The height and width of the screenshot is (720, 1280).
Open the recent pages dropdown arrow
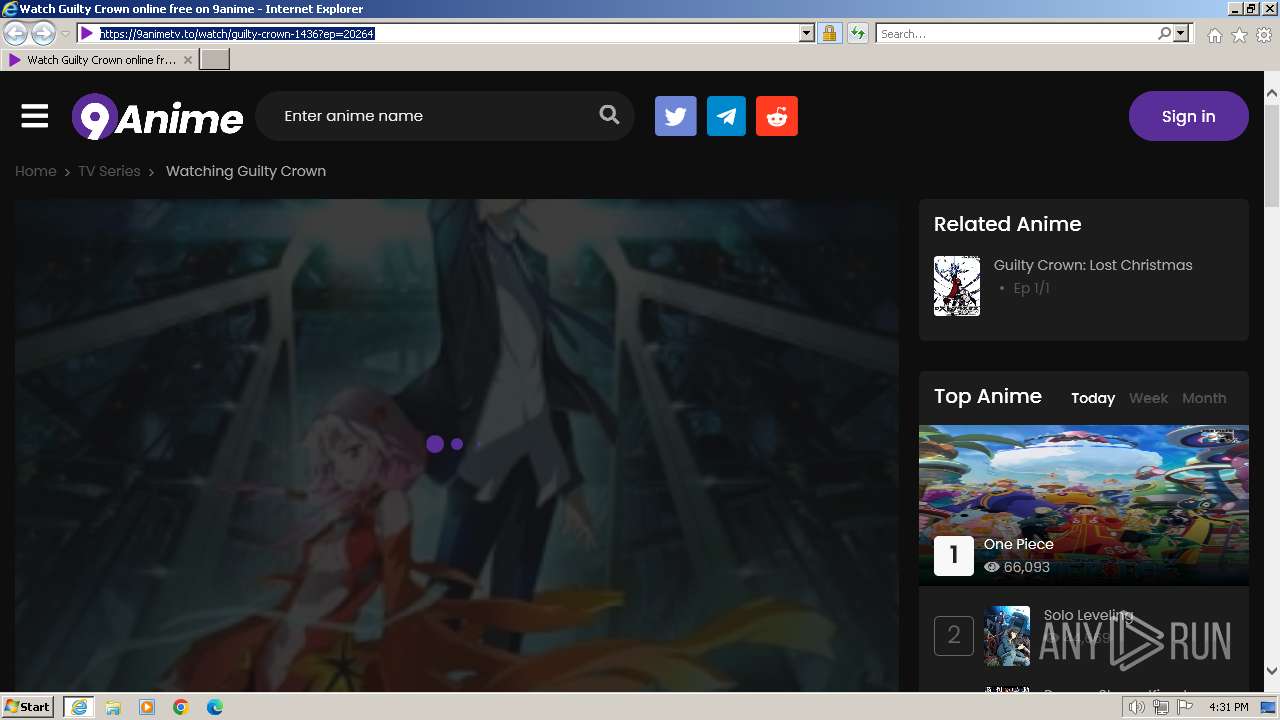tap(65, 34)
